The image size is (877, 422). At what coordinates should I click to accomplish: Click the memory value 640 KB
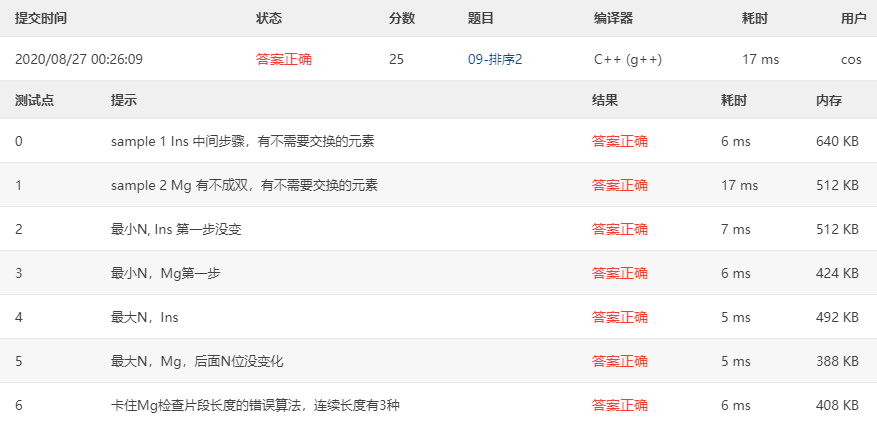pos(837,142)
